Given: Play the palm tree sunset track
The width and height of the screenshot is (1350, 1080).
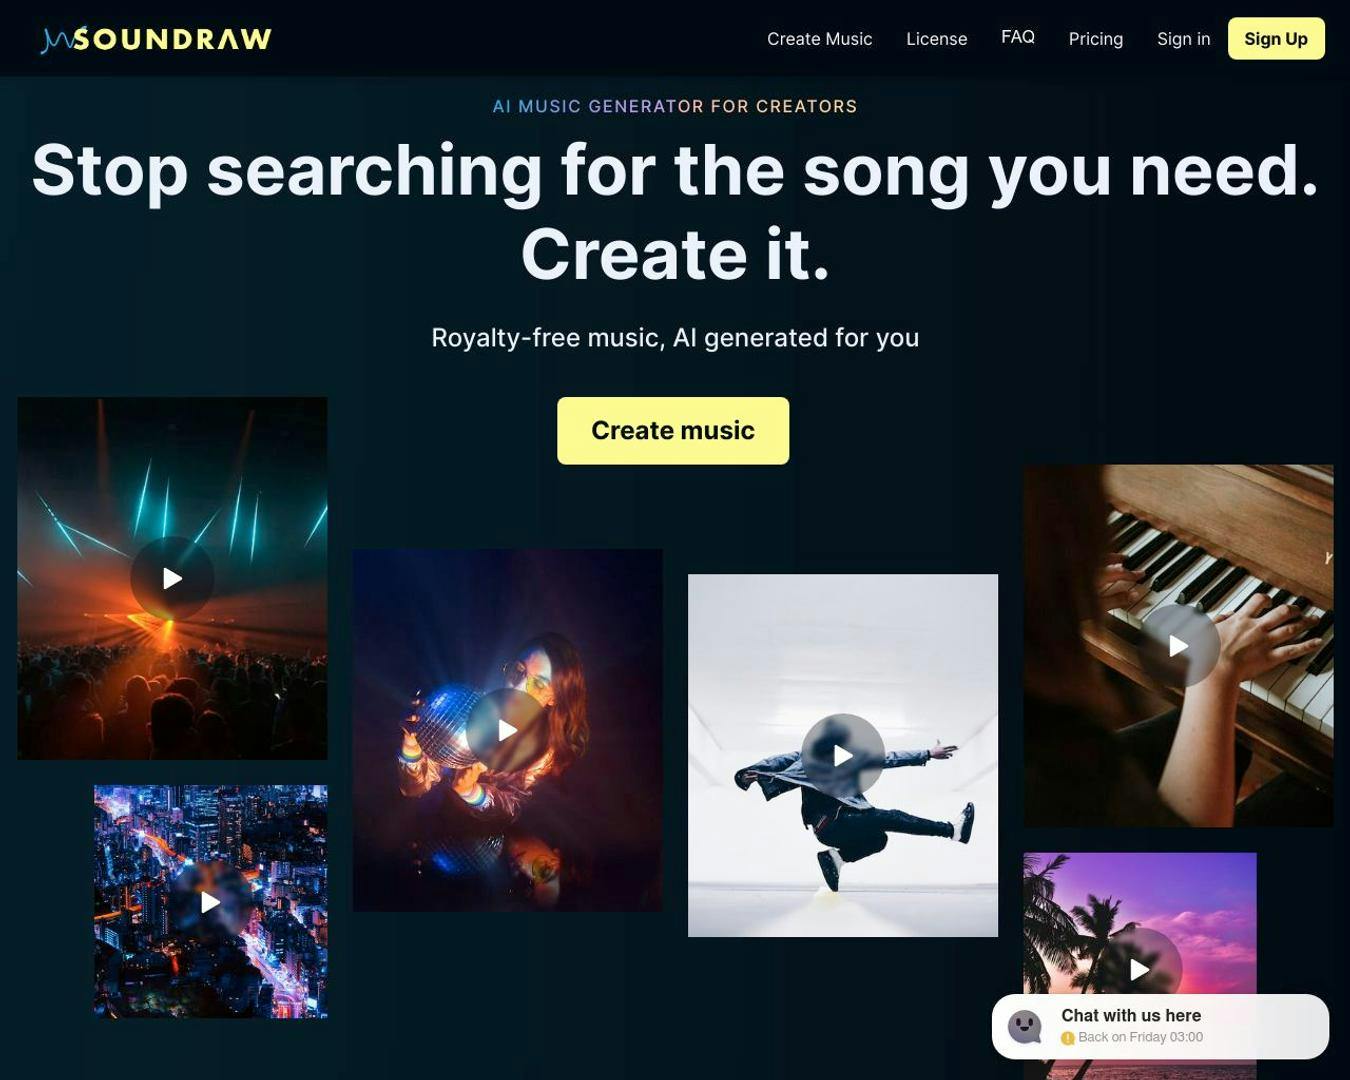Looking at the screenshot, I should tap(1140, 969).
